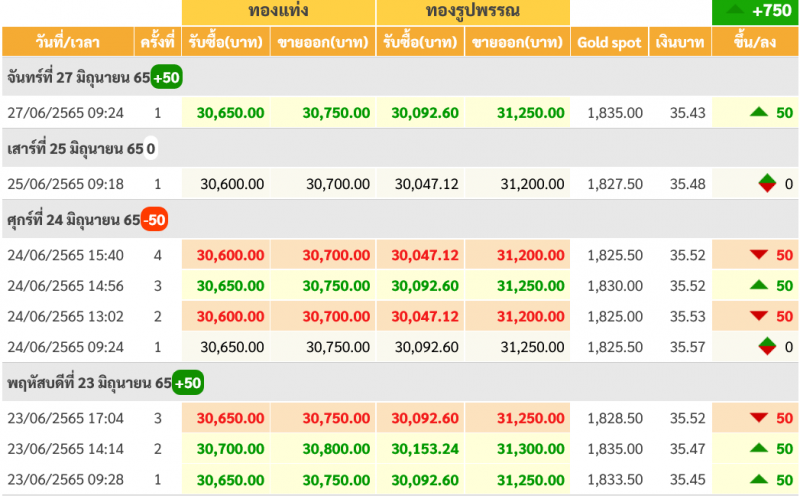800x496 pixels.
Task: Click 30,750.00 bar sell price in 27/06/2565 row
Action: click(336, 113)
